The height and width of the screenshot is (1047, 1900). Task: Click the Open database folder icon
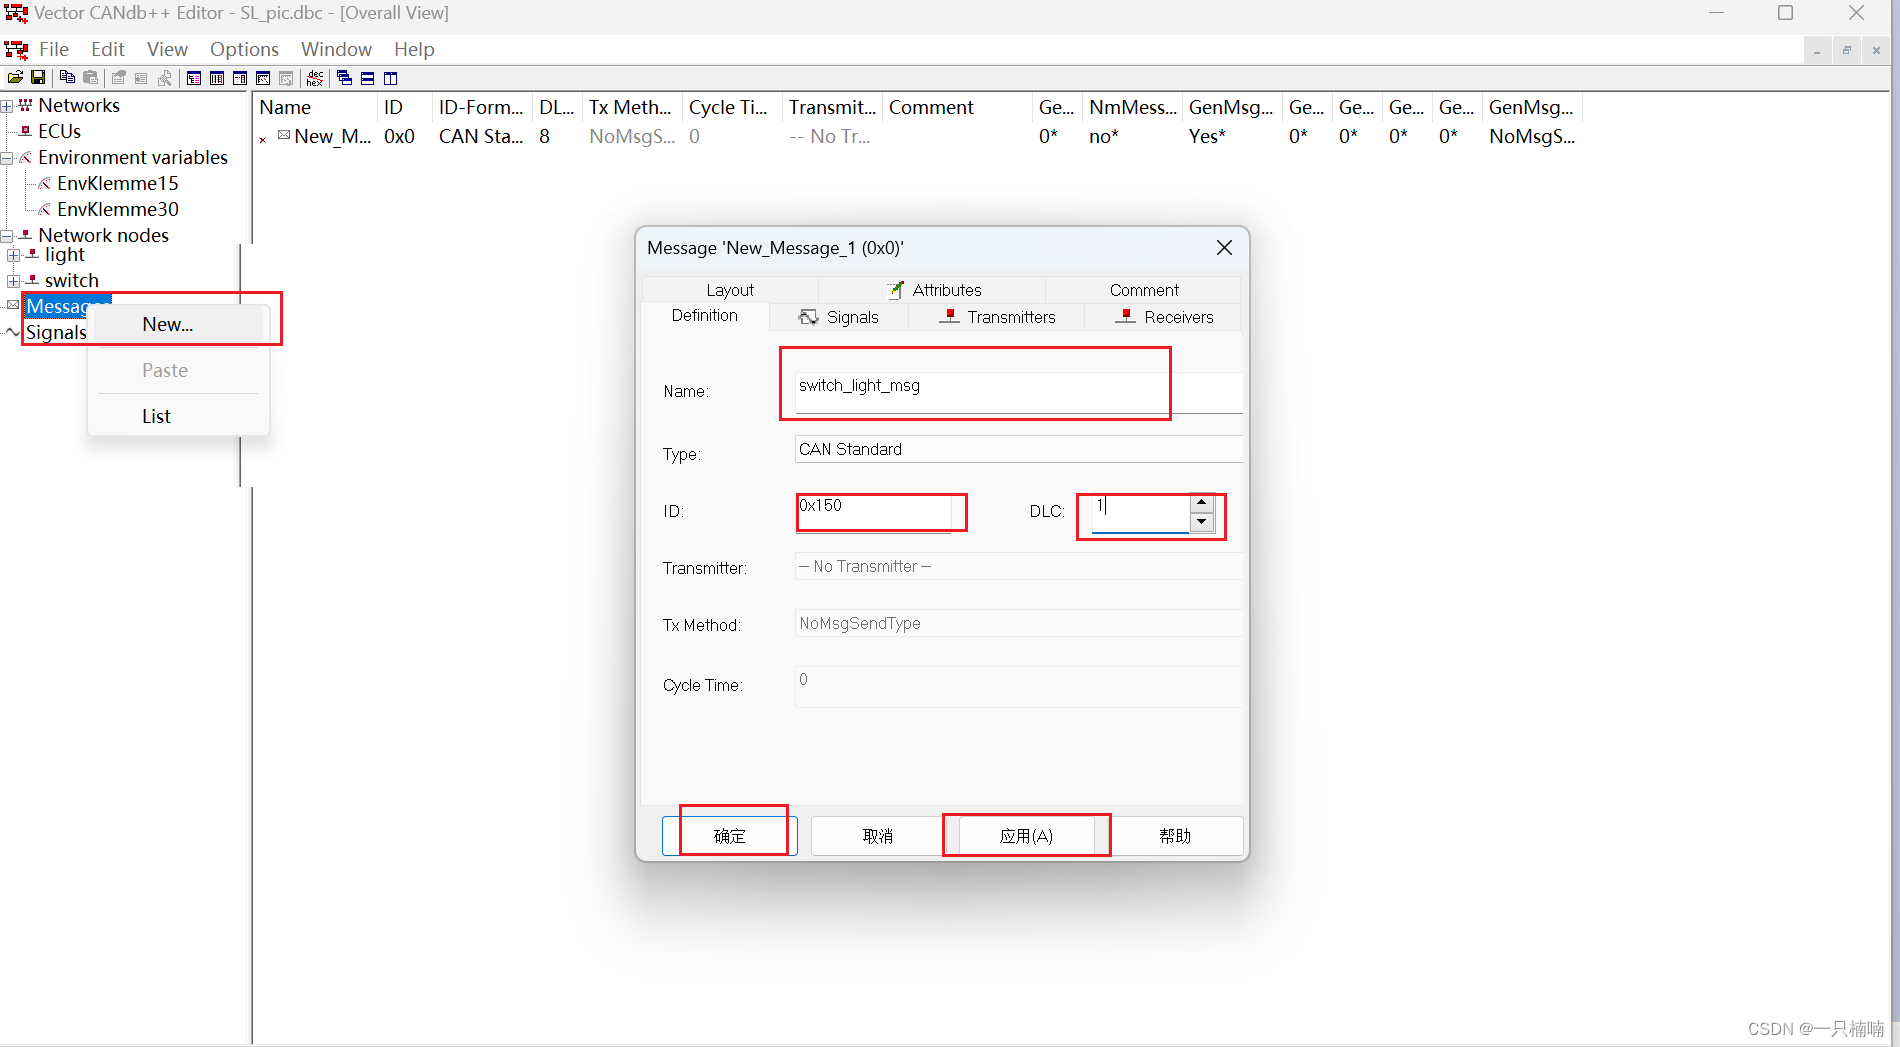pyautogui.click(x=15, y=78)
